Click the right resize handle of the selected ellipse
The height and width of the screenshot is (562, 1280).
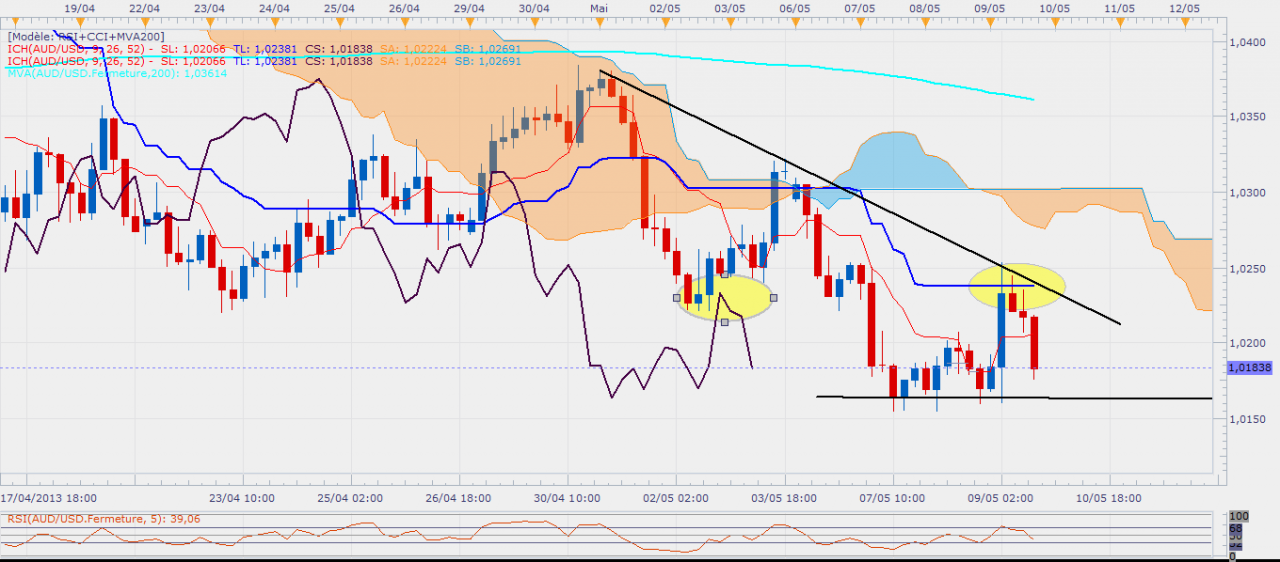(773, 297)
